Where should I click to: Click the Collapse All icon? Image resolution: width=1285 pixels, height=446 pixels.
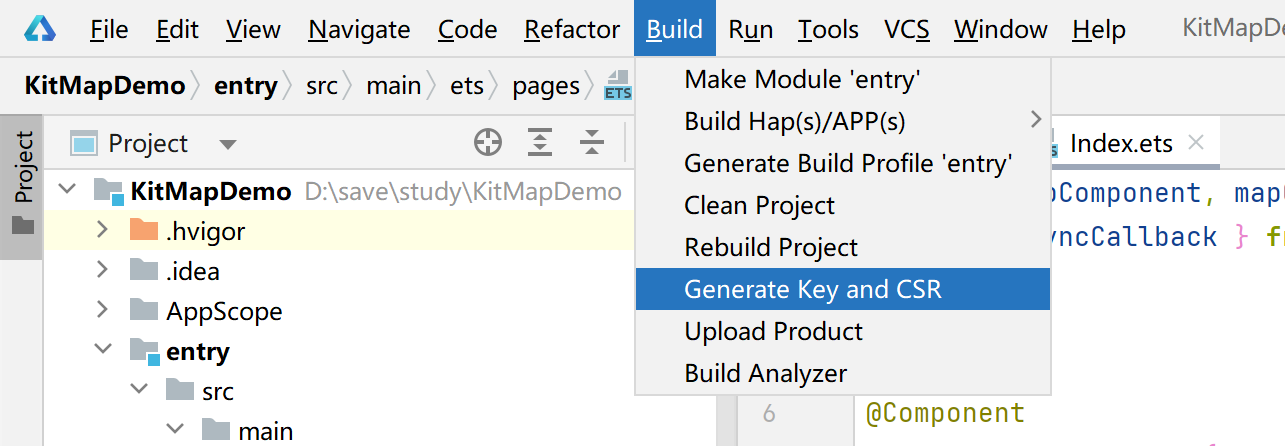point(592,144)
